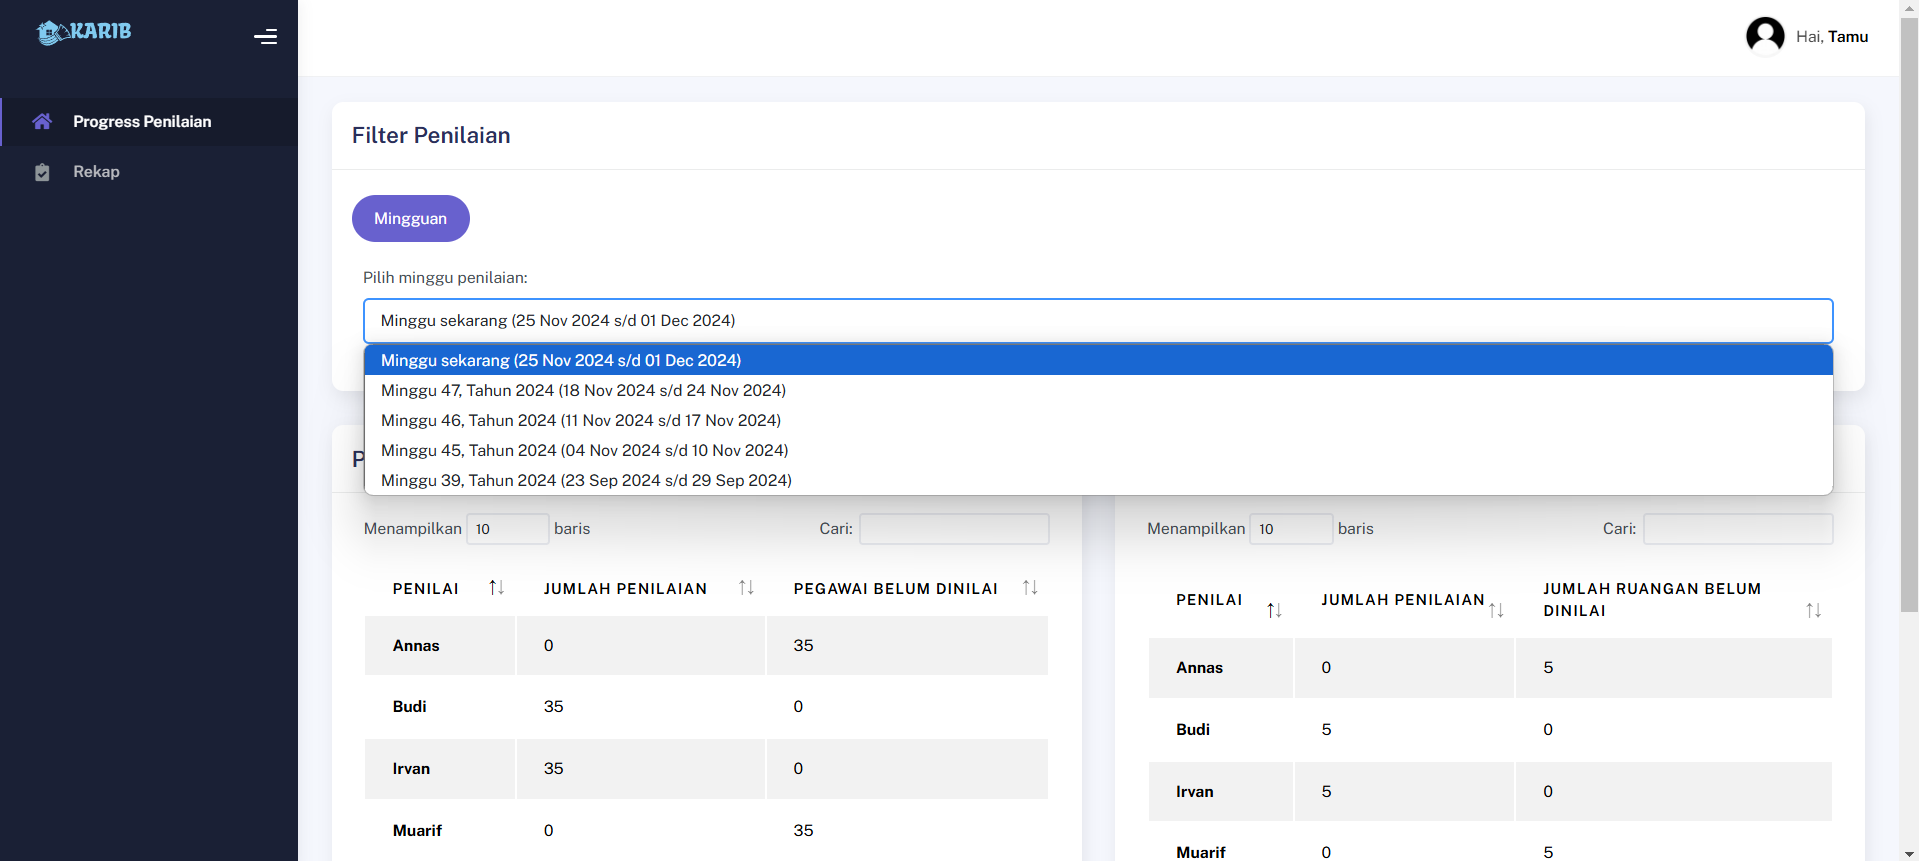This screenshot has height=861, width=1919.
Task: Sort by Jumlah Ruangan Belum Dinilai arrows
Action: (1813, 610)
